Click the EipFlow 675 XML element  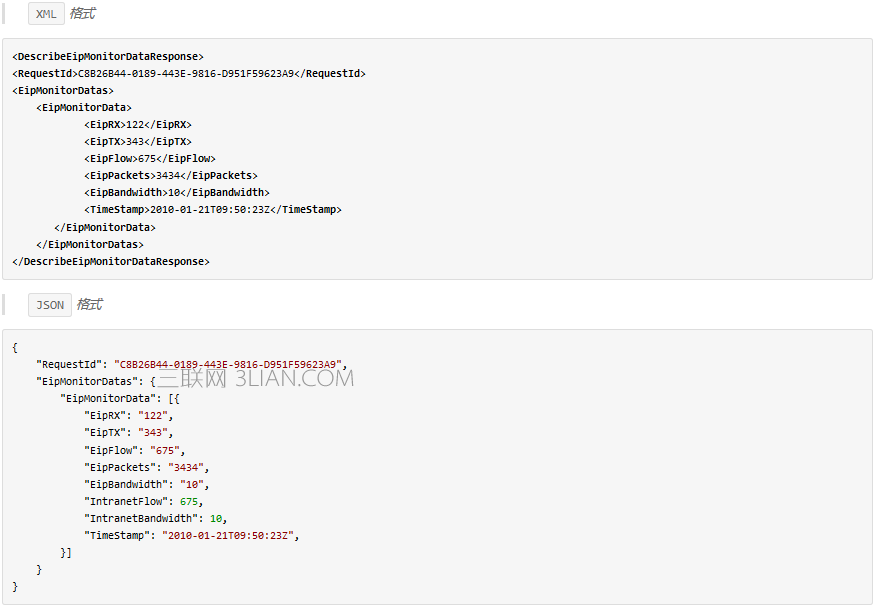tap(149, 159)
